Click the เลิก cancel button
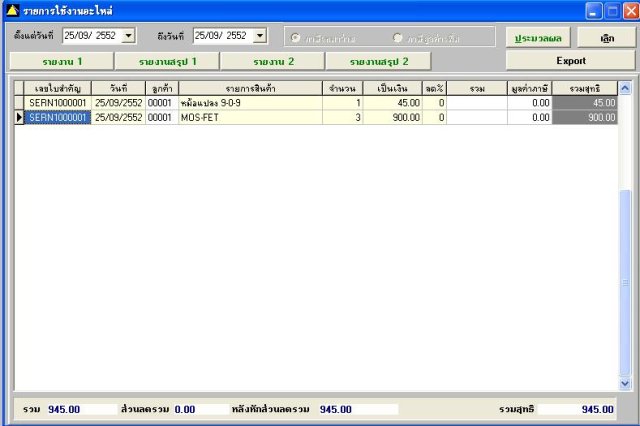 pyautogui.click(x=607, y=38)
